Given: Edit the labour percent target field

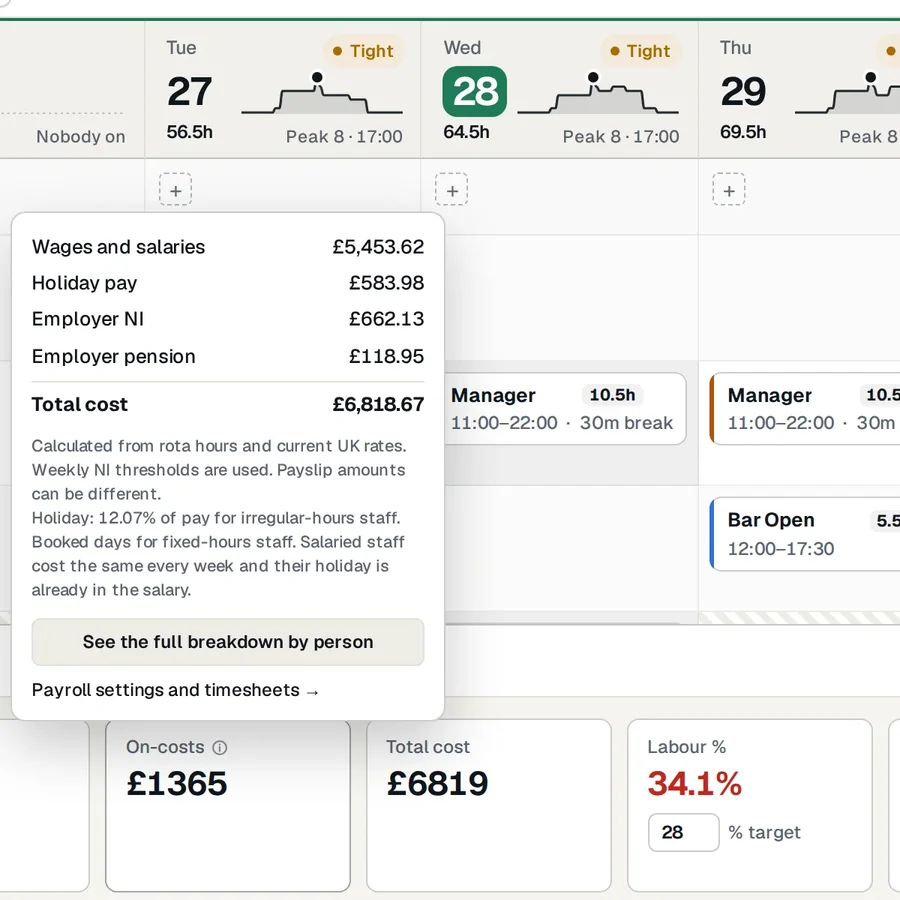Looking at the screenshot, I should [x=684, y=832].
